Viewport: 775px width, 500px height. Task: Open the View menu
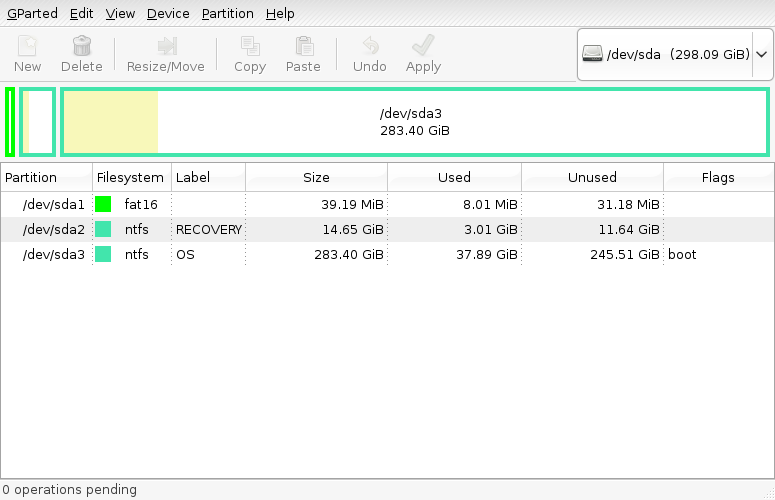(x=120, y=13)
